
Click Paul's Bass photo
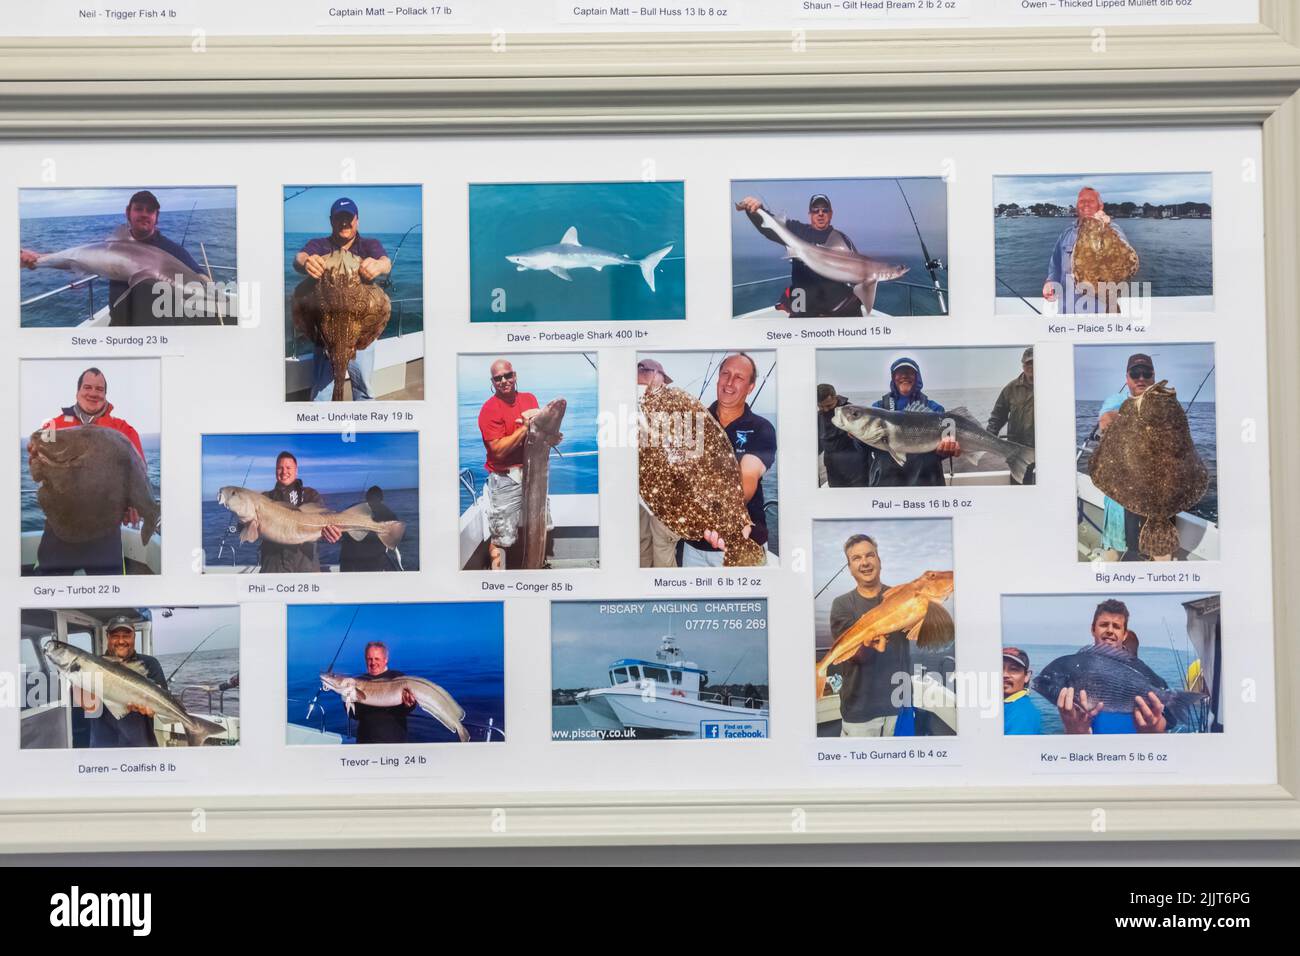point(925,416)
